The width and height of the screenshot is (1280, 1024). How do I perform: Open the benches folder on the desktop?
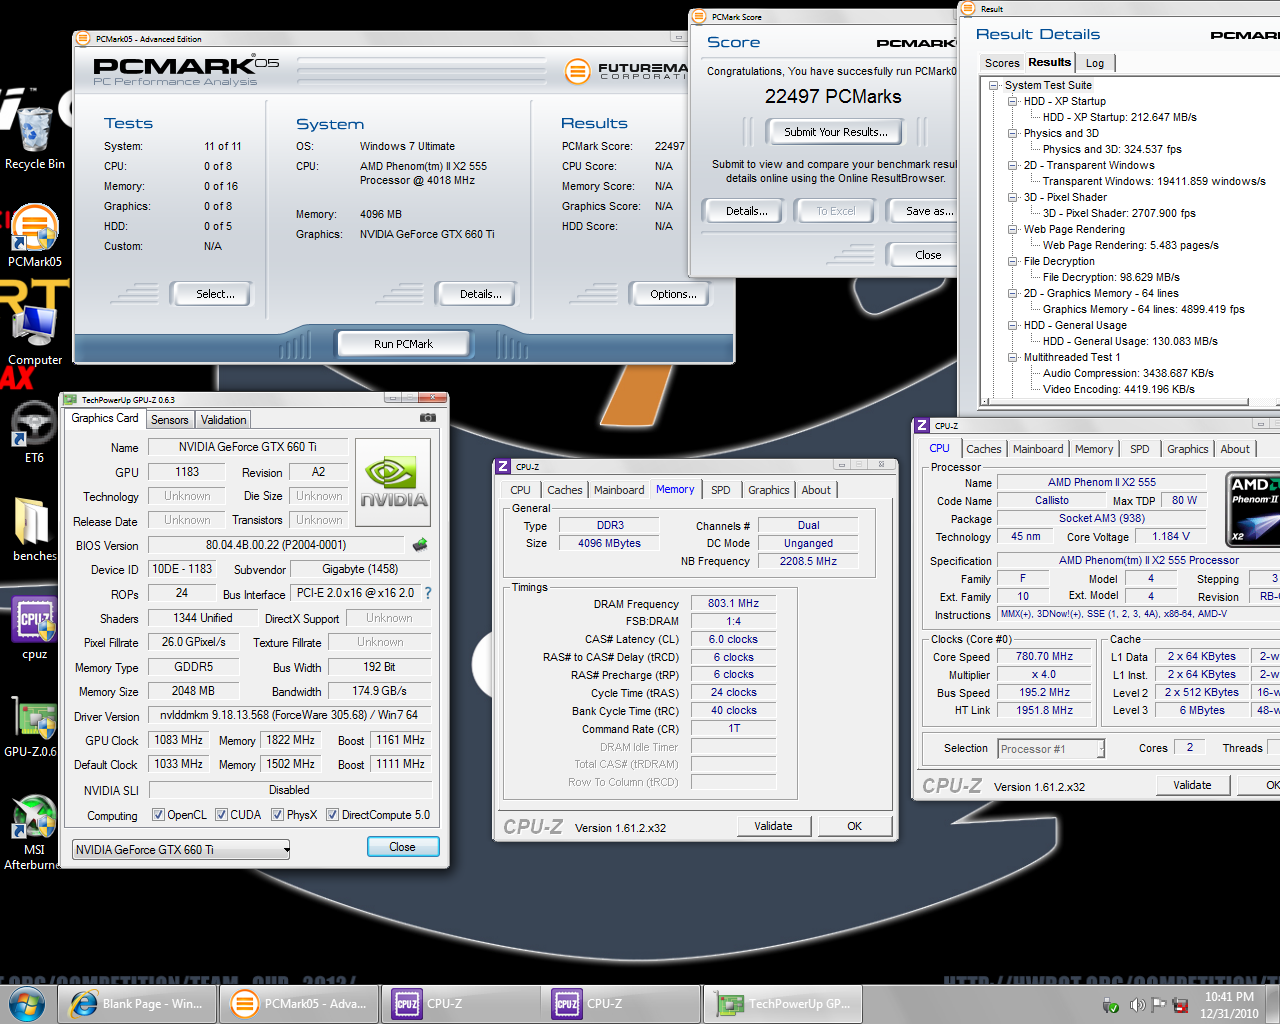(34, 530)
